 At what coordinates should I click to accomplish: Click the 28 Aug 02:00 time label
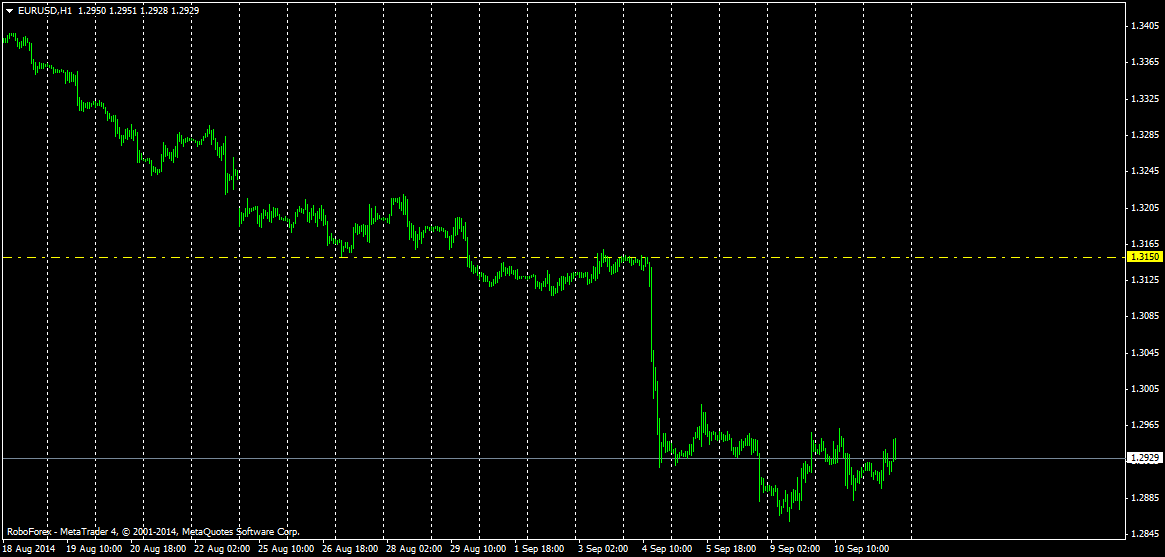(x=414, y=550)
